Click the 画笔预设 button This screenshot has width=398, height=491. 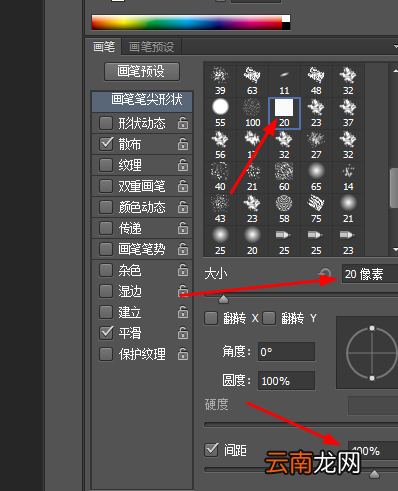(142, 71)
